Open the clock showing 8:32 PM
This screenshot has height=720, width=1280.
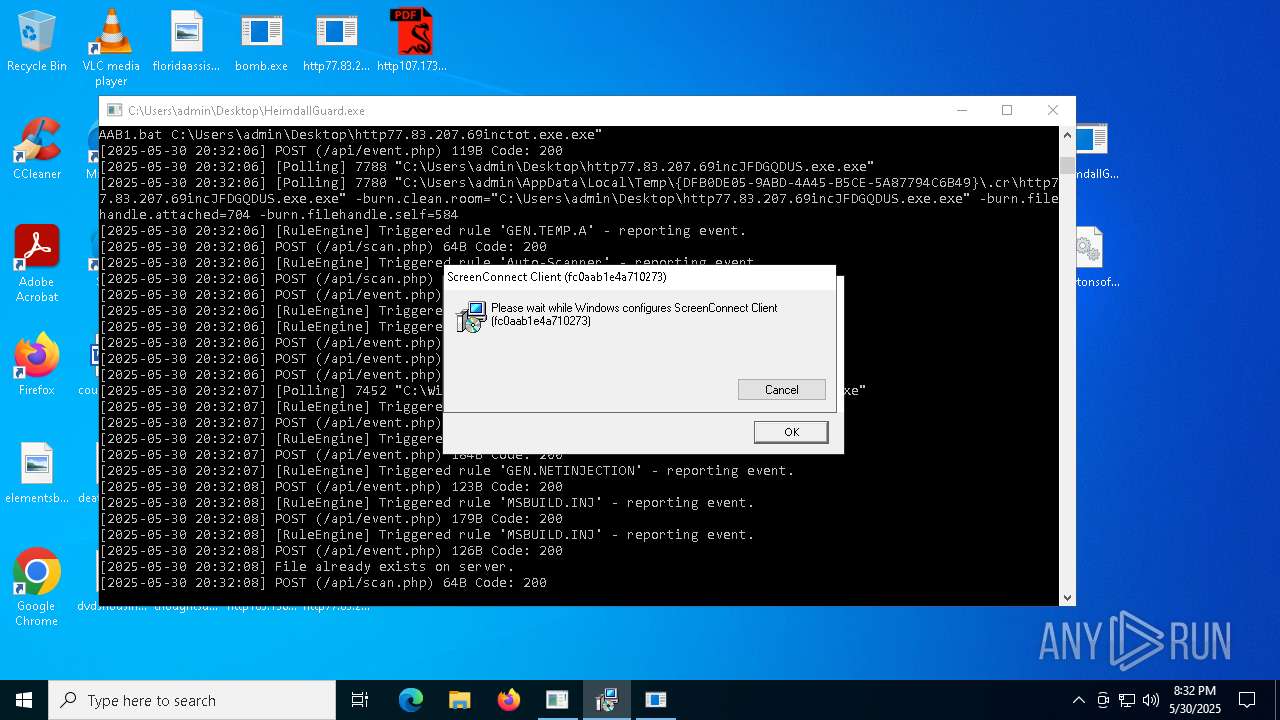point(1195,700)
